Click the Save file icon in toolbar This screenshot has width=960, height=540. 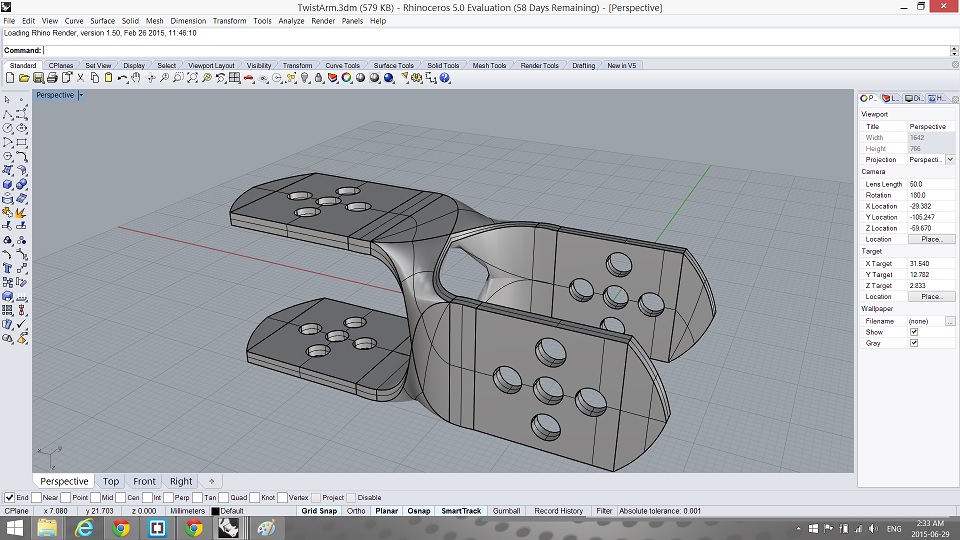[x=38, y=78]
